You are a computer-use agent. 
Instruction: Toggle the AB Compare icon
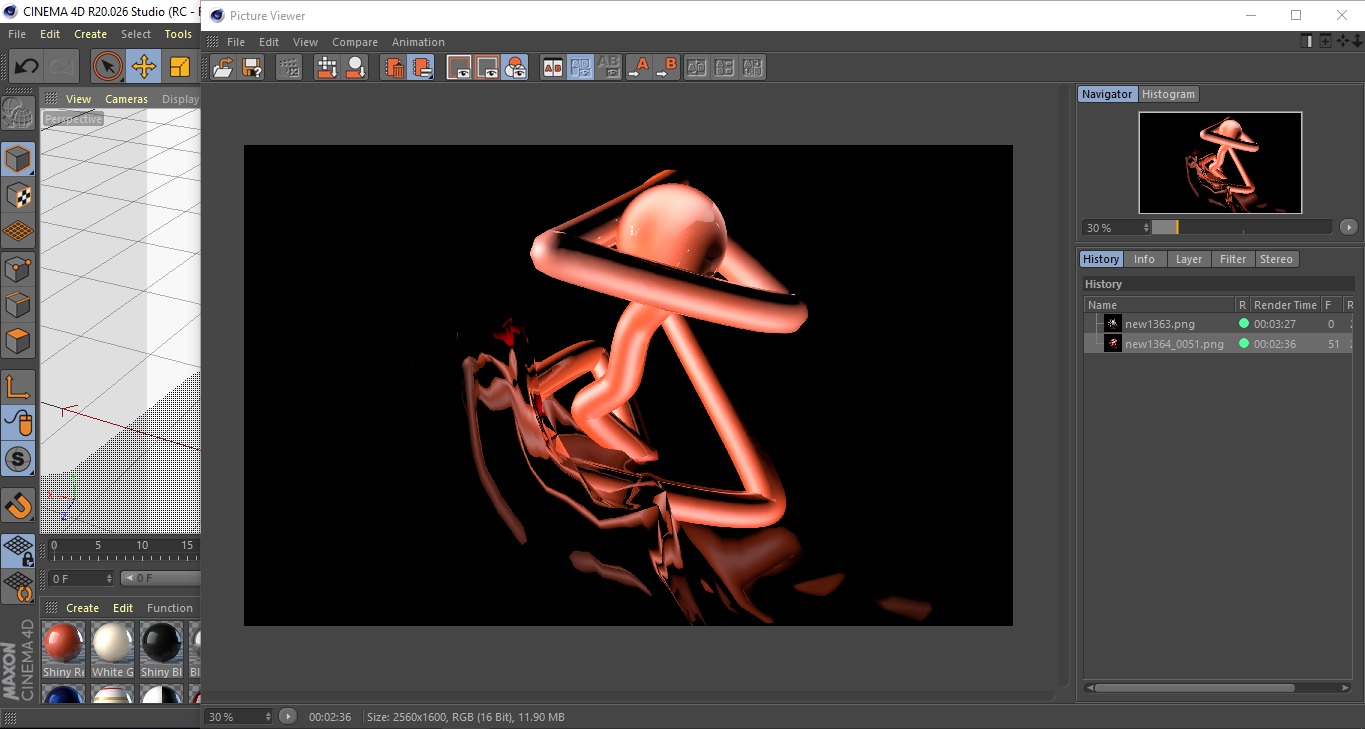(x=553, y=67)
